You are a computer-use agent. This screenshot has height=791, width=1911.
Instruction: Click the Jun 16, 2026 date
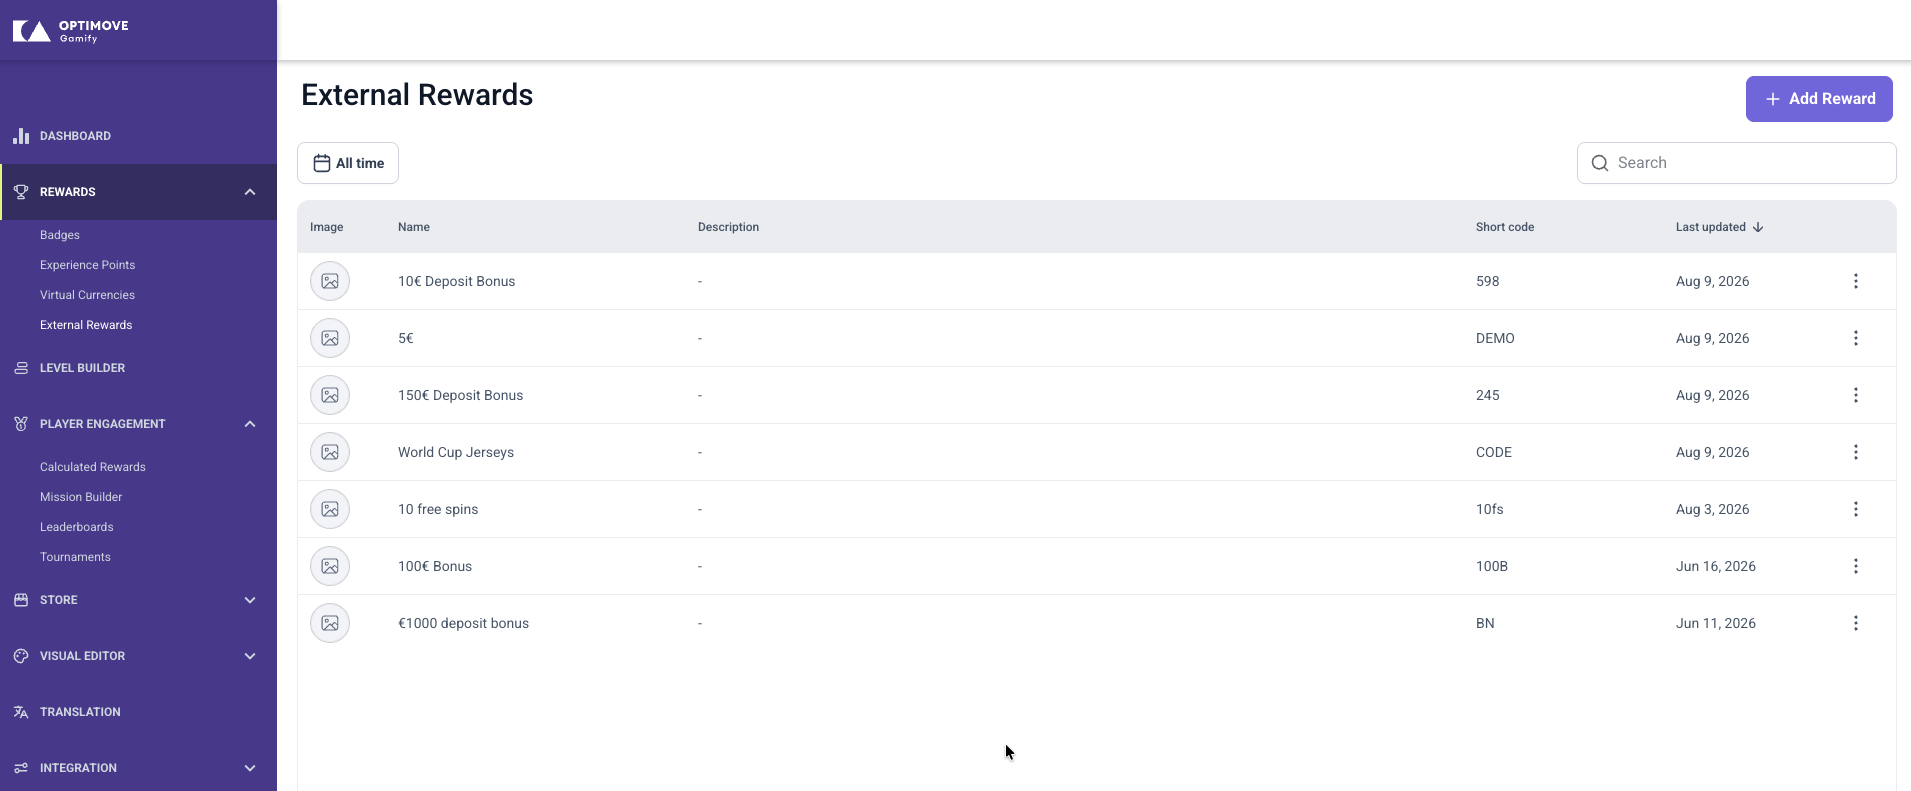point(1716,566)
